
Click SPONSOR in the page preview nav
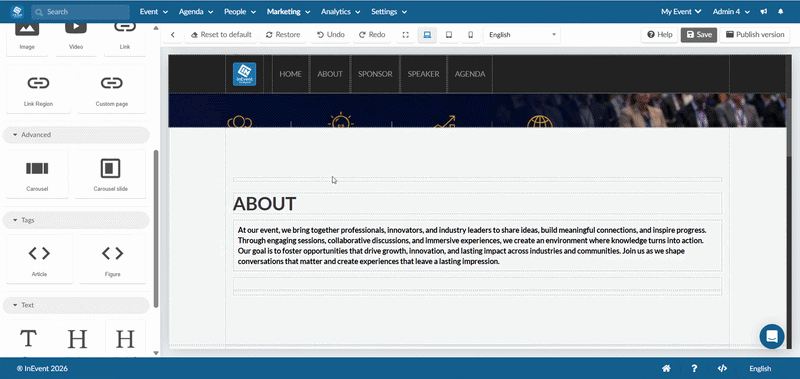(375, 74)
